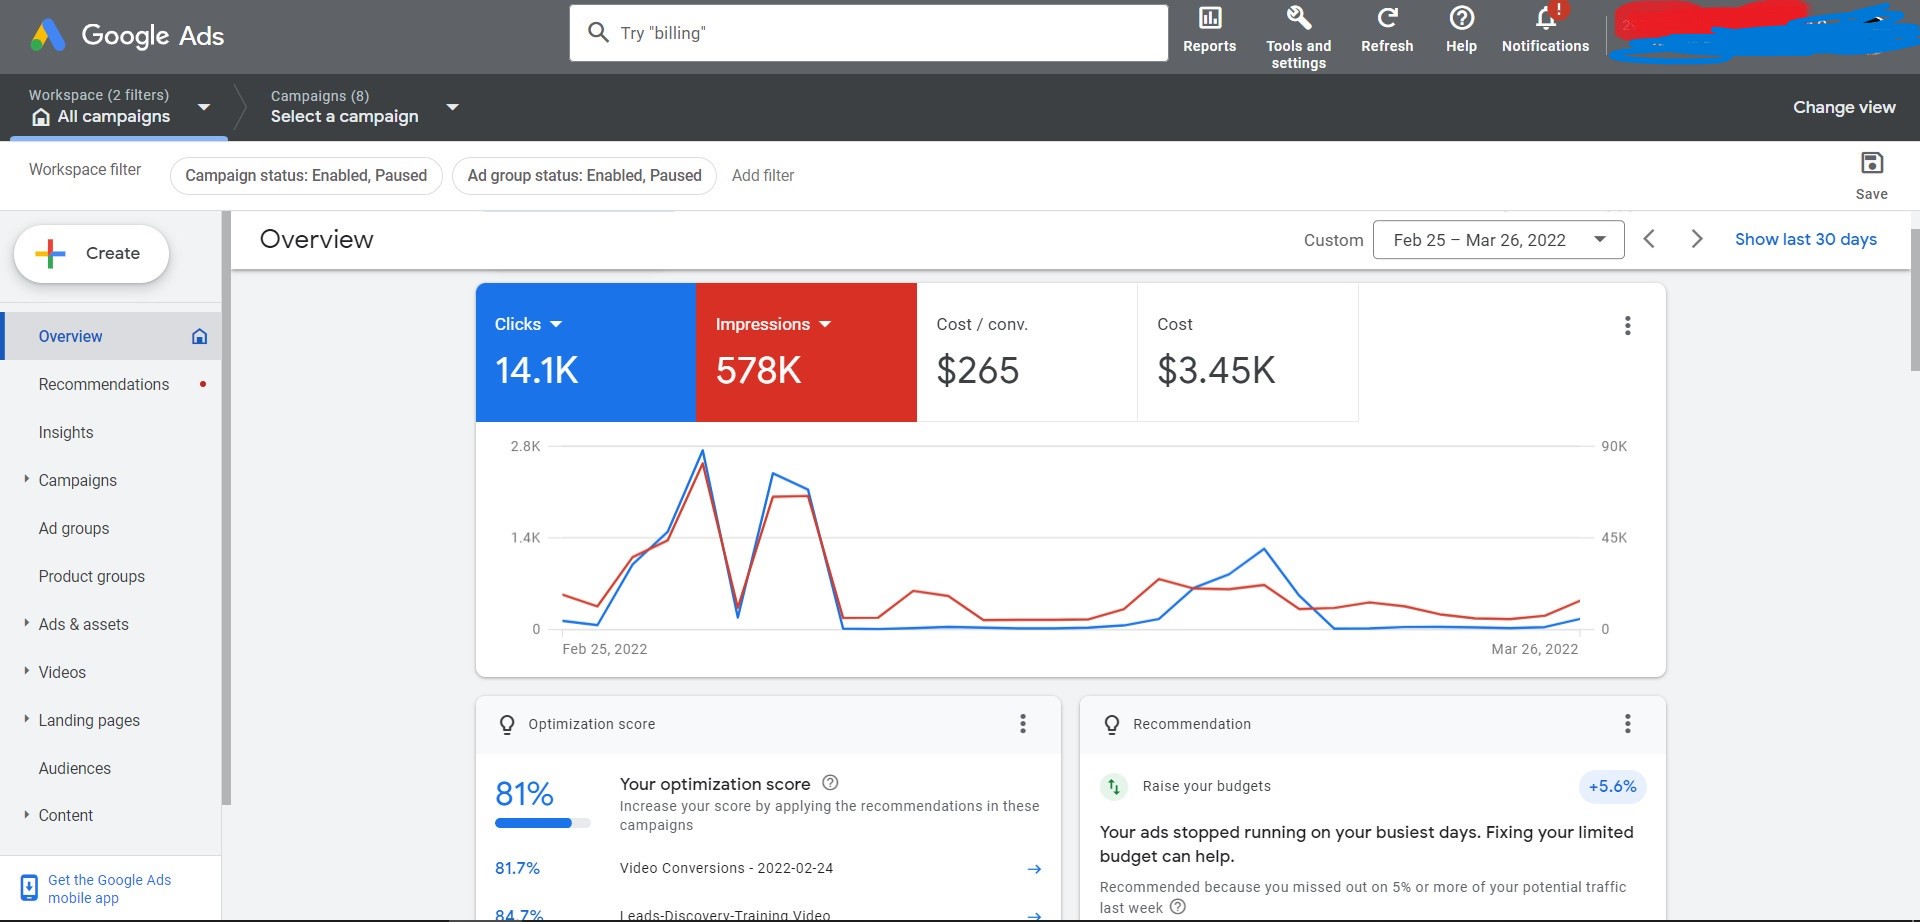Click the Refresh icon

(x=1386, y=19)
